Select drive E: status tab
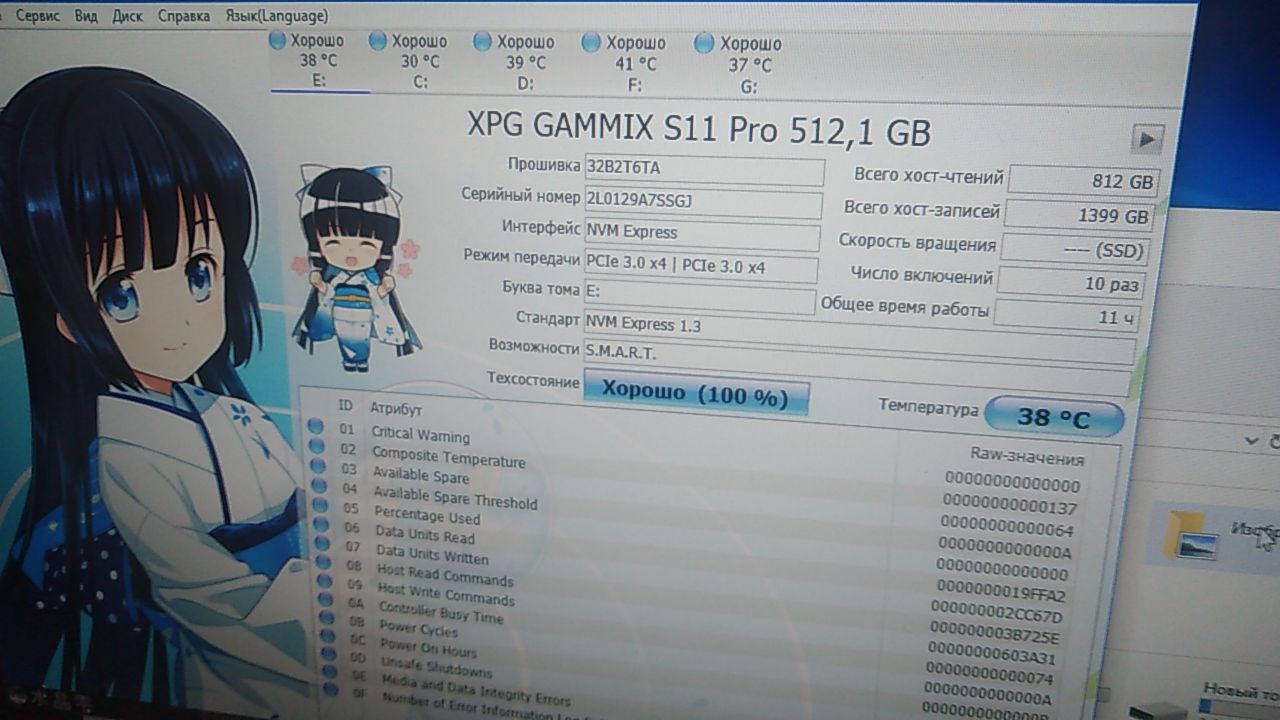 pyautogui.click(x=319, y=61)
